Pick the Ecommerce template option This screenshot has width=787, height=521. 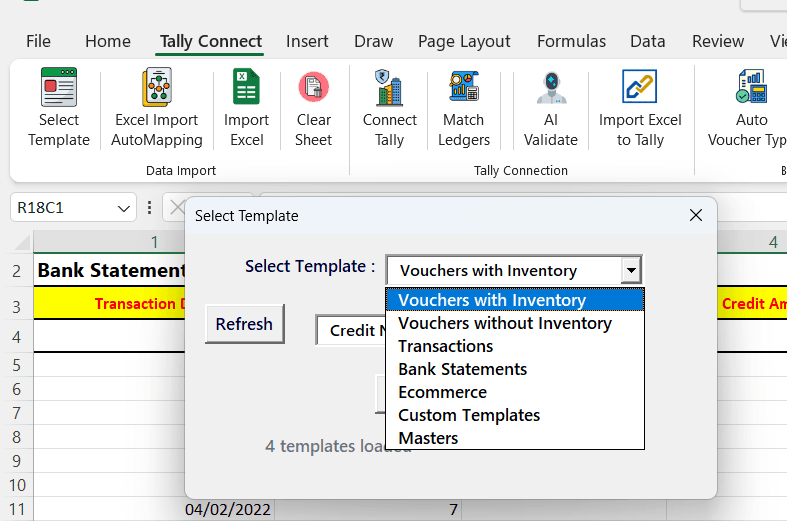pos(442,392)
